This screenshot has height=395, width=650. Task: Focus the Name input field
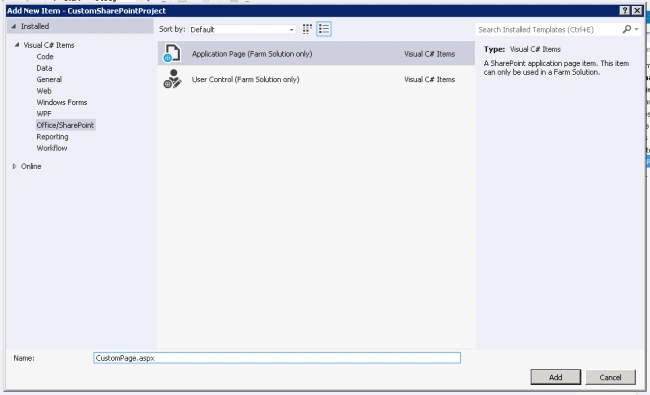[x=277, y=358]
